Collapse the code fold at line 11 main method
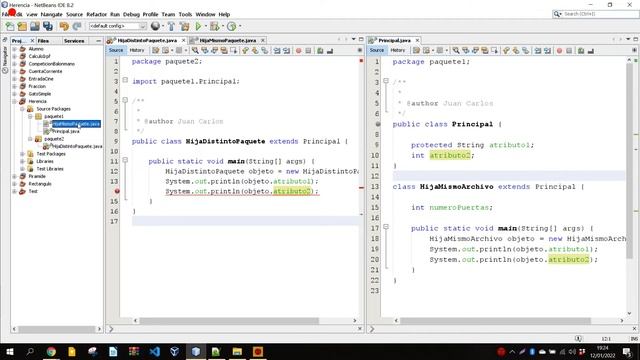Image resolution: width=640 pixels, height=360 pixels. click(125, 160)
